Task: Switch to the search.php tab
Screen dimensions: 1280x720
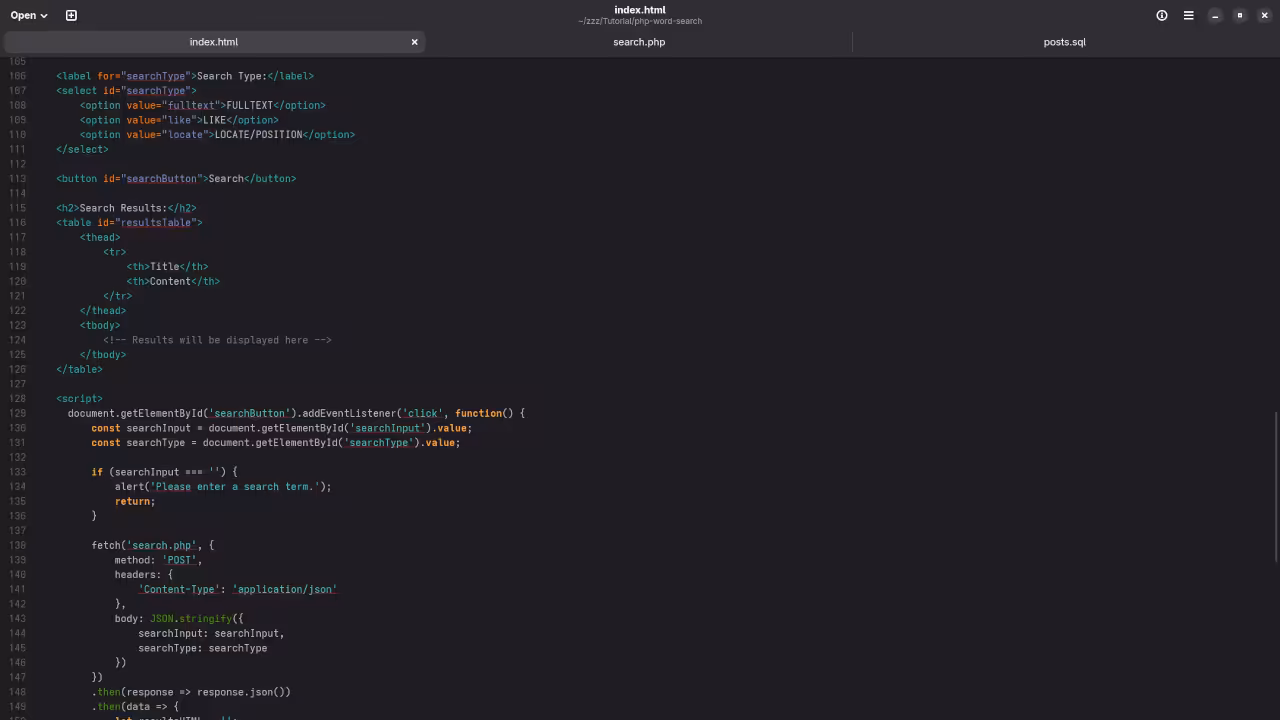Action: (x=639, y=42)
